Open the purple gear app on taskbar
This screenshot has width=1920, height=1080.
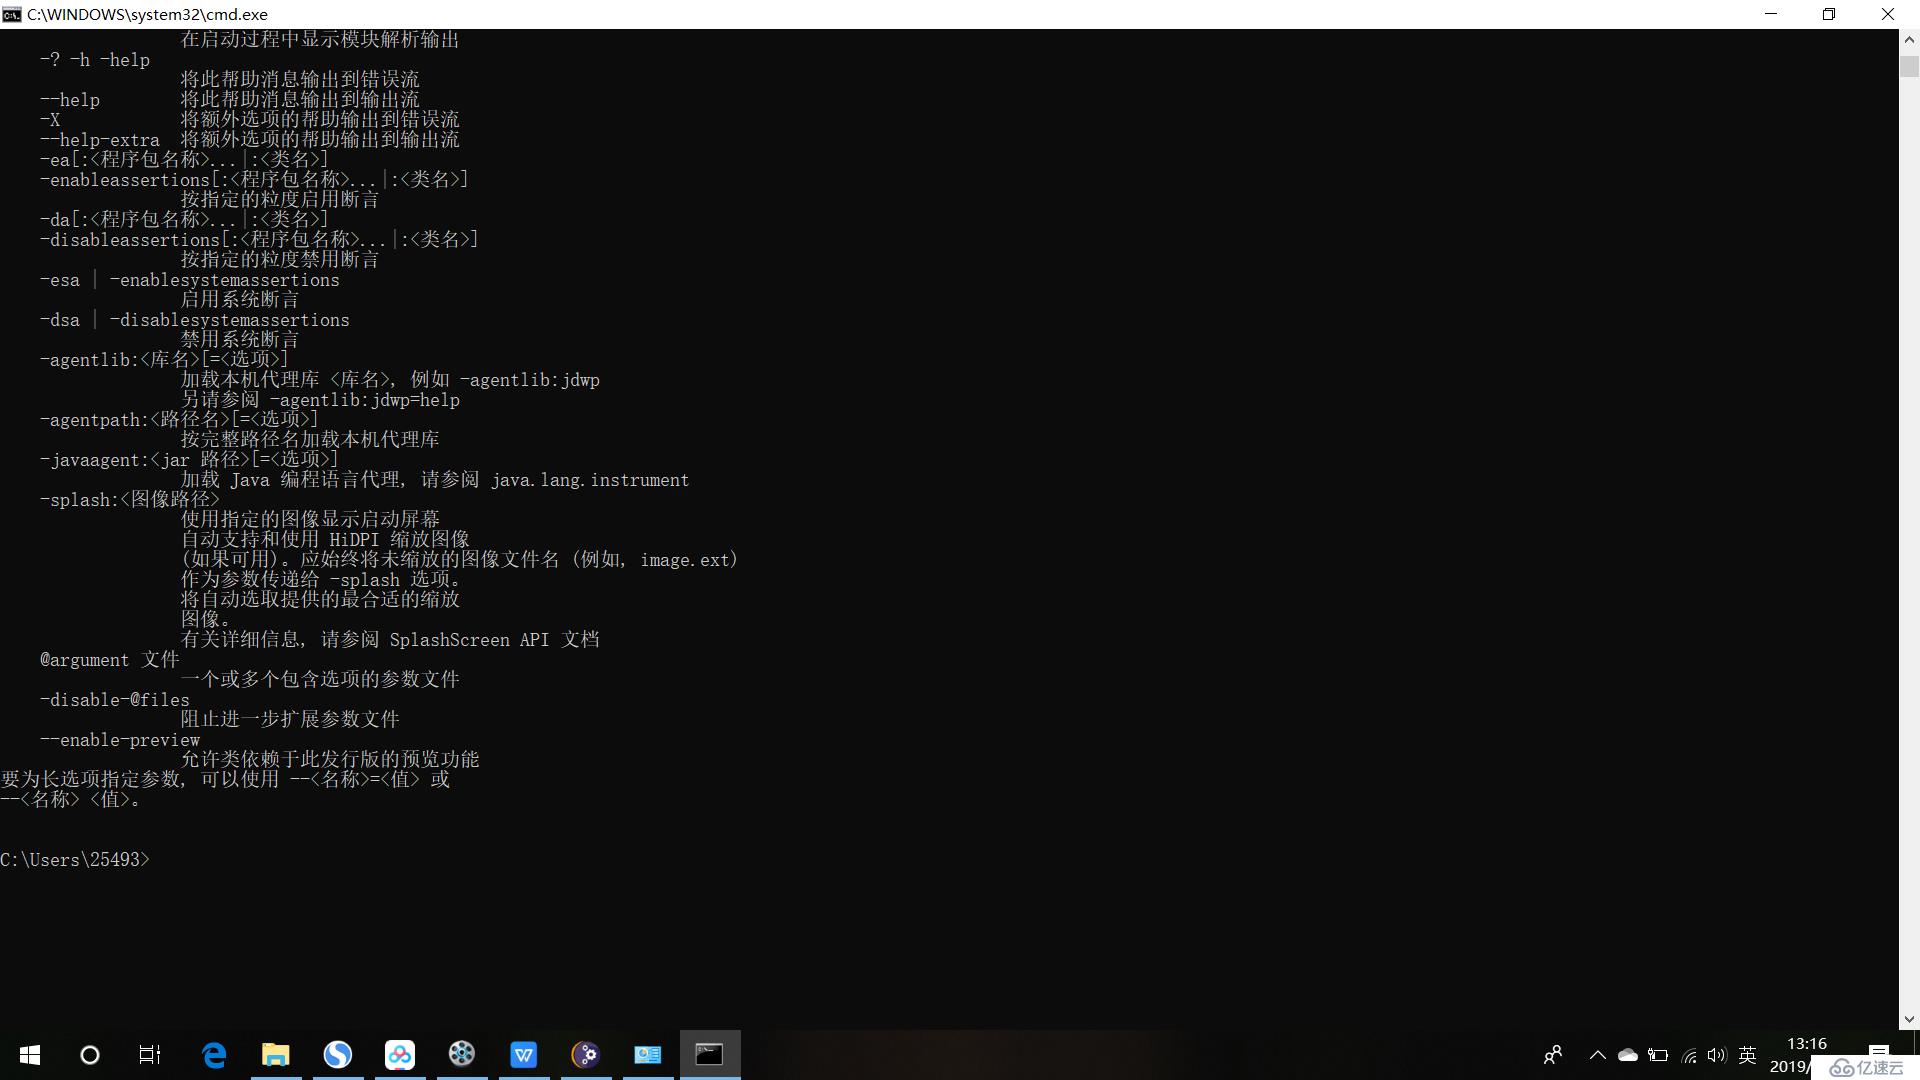click(x=586, y=1055)
